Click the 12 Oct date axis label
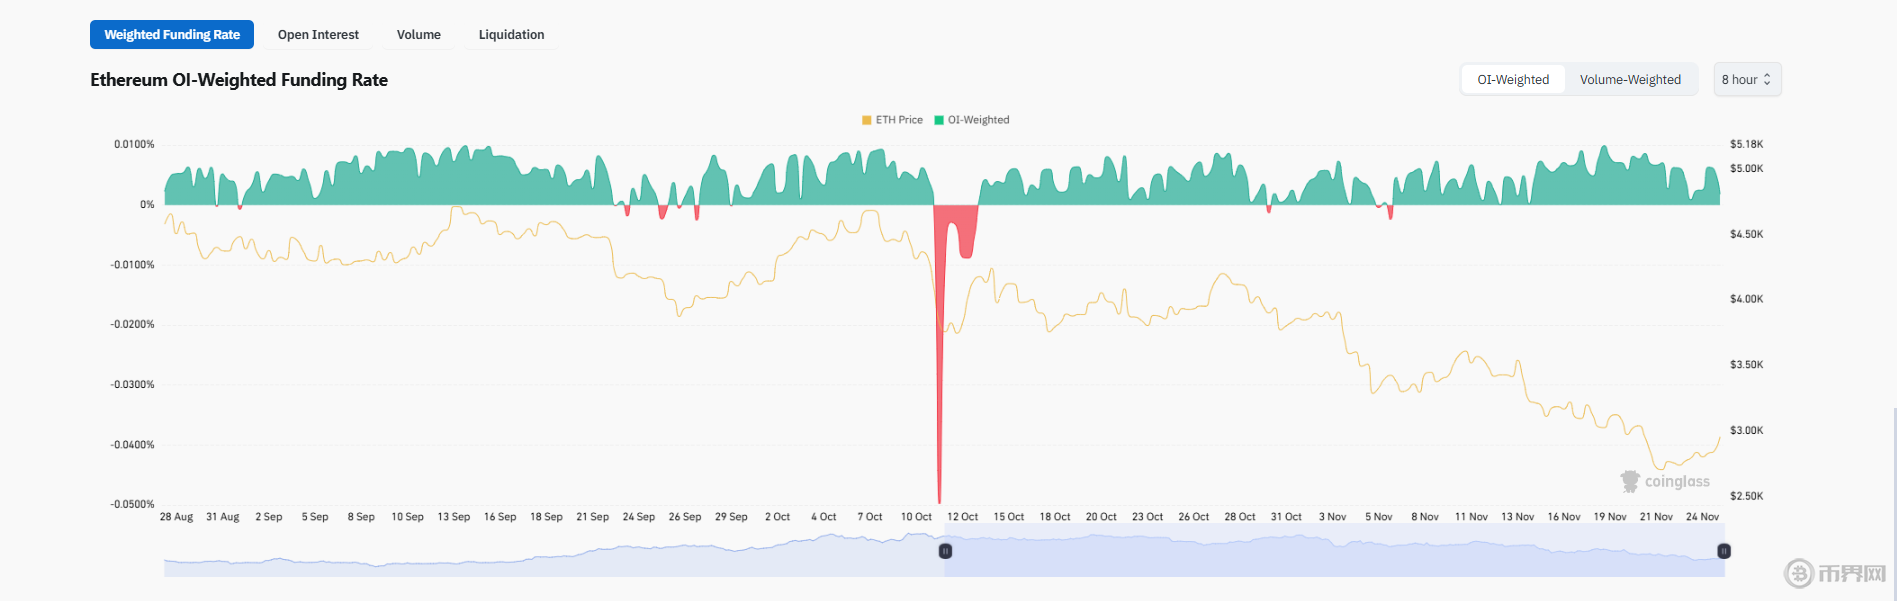The height and width of the screenshot is (601, 1897). 962,517
